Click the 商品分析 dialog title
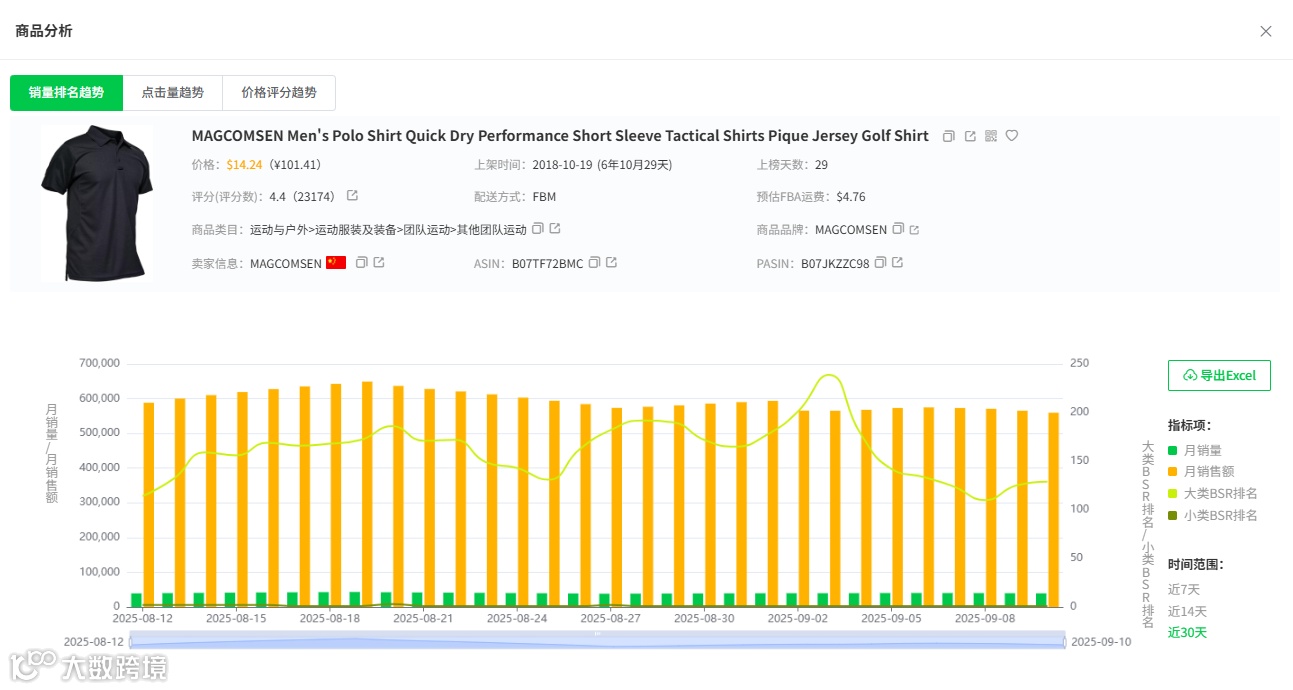 pos(44,31)
